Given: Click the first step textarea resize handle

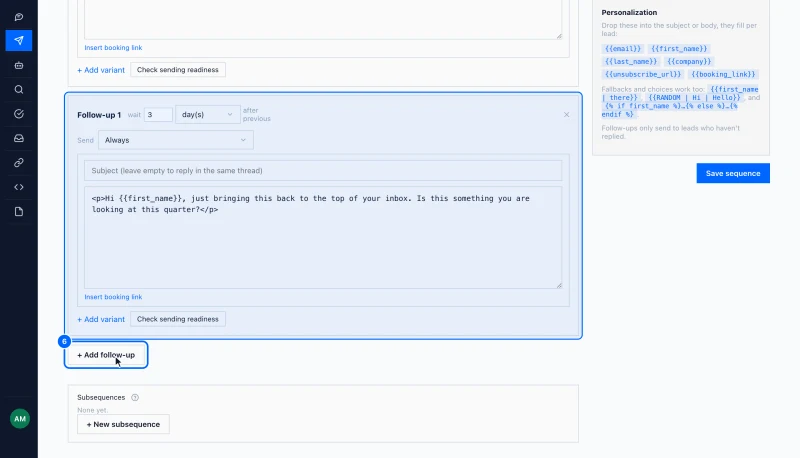Looking at the screenshot, I should point(559,36).
